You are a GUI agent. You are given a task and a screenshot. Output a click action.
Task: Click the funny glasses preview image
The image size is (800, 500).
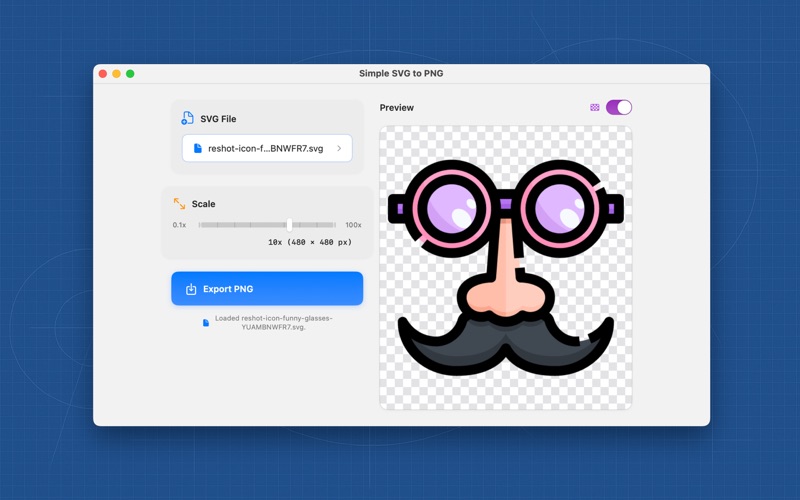pos(506,267)
